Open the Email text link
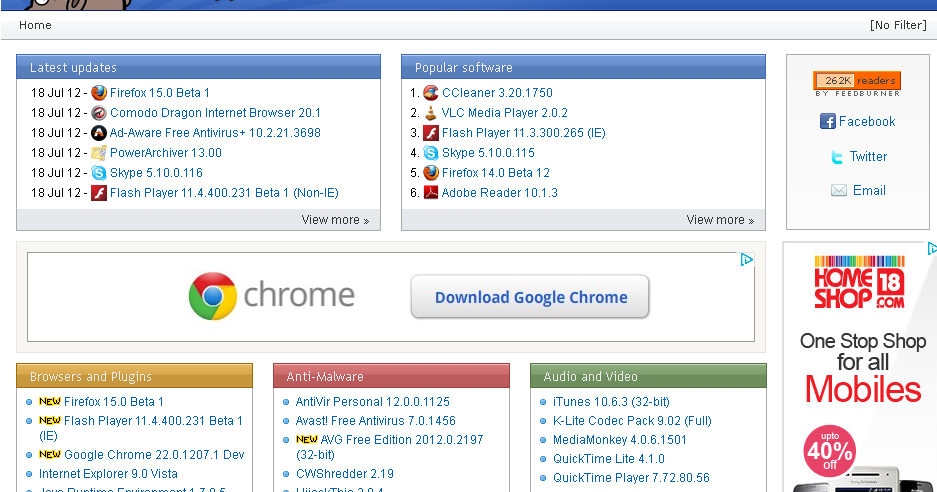The height and width of the screenshot is (492, 937). click(869, 191)
